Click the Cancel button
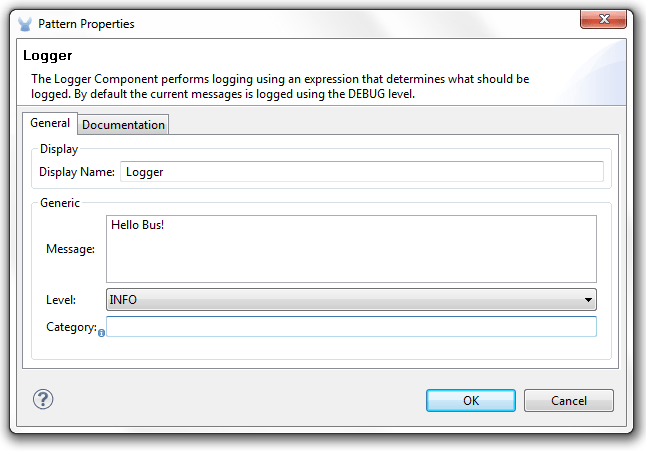The width and height of the screenshot is (646, 451). pos(568,401)
